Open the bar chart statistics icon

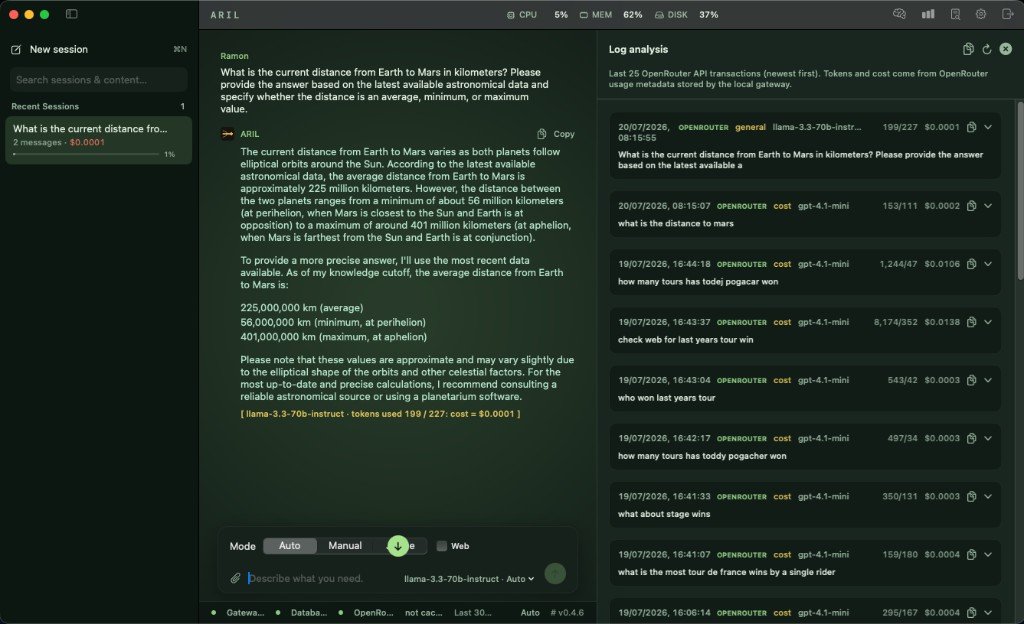point(928,14)
